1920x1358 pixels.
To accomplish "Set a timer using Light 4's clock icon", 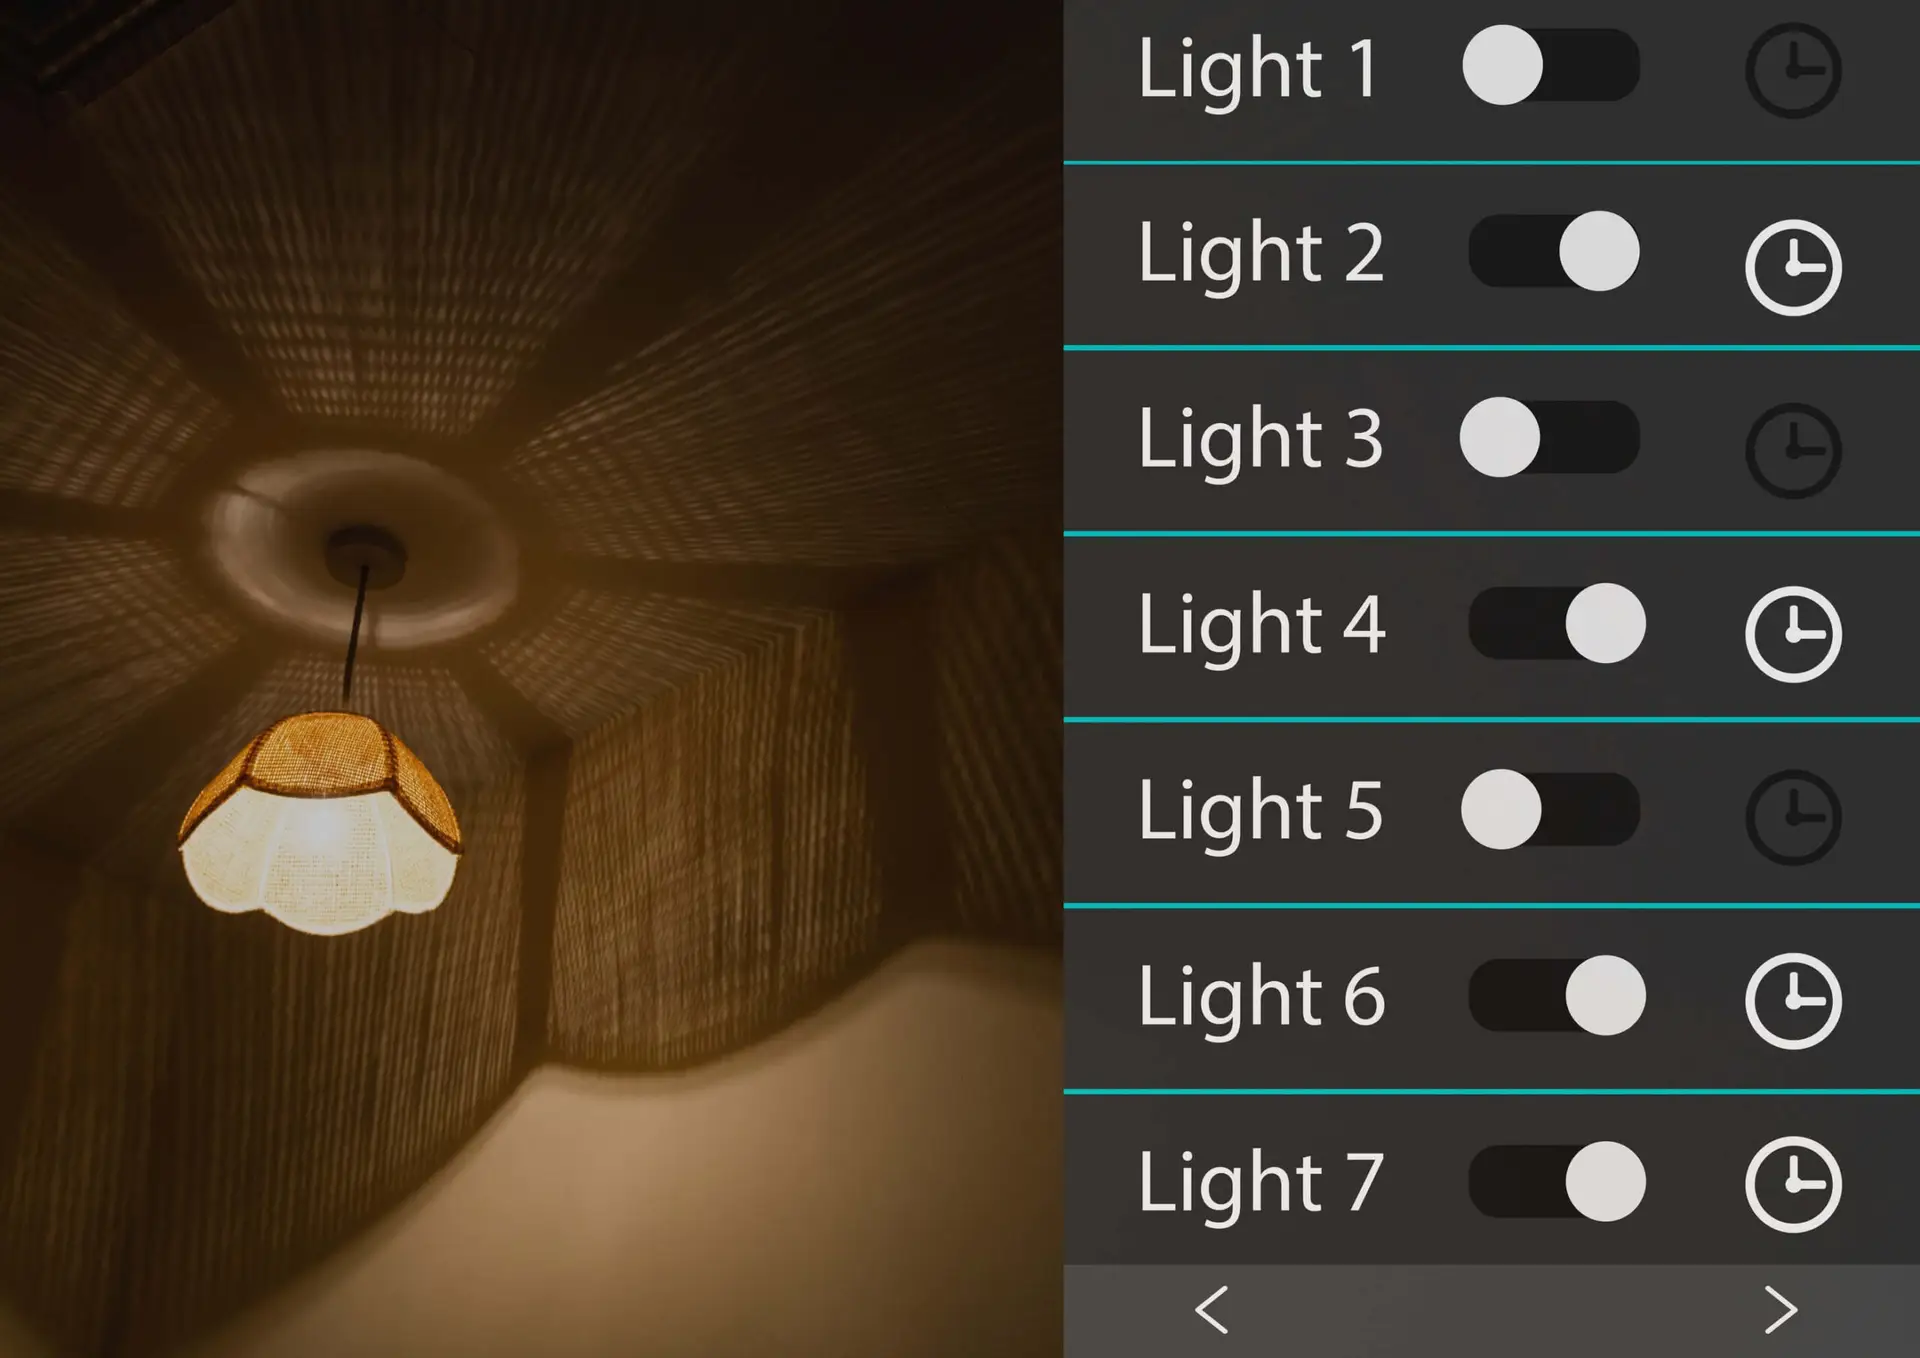I will (1793, 634).
